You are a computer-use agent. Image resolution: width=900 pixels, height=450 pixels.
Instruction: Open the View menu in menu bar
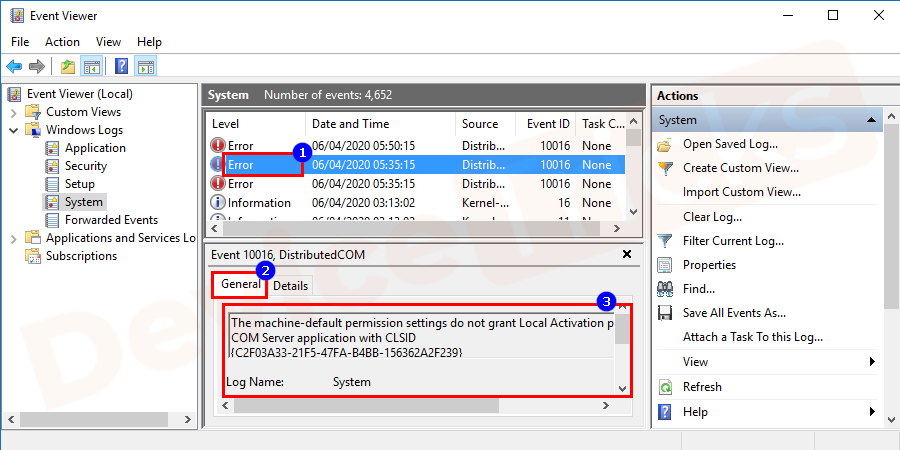pyautogui.click(x=108, y=42)
